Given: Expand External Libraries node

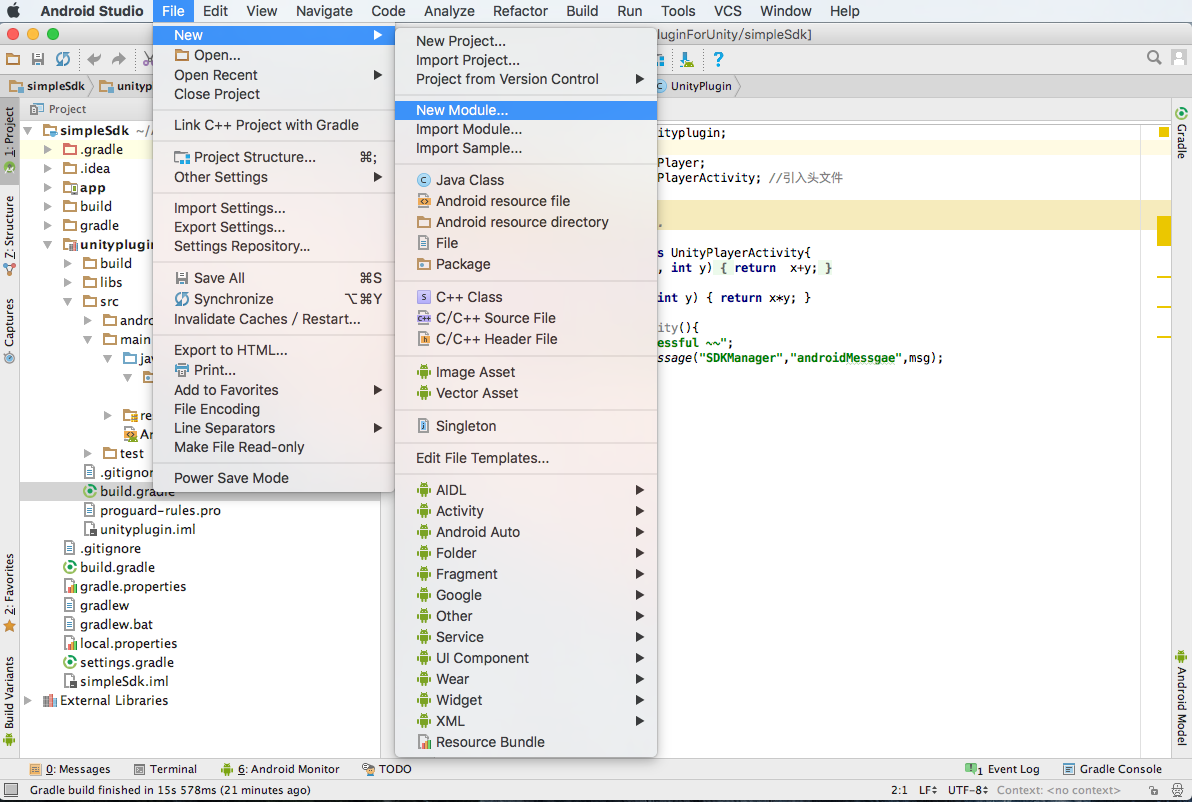Looking at the screenshot, I should pyautogui.click(x=28, y=701).
